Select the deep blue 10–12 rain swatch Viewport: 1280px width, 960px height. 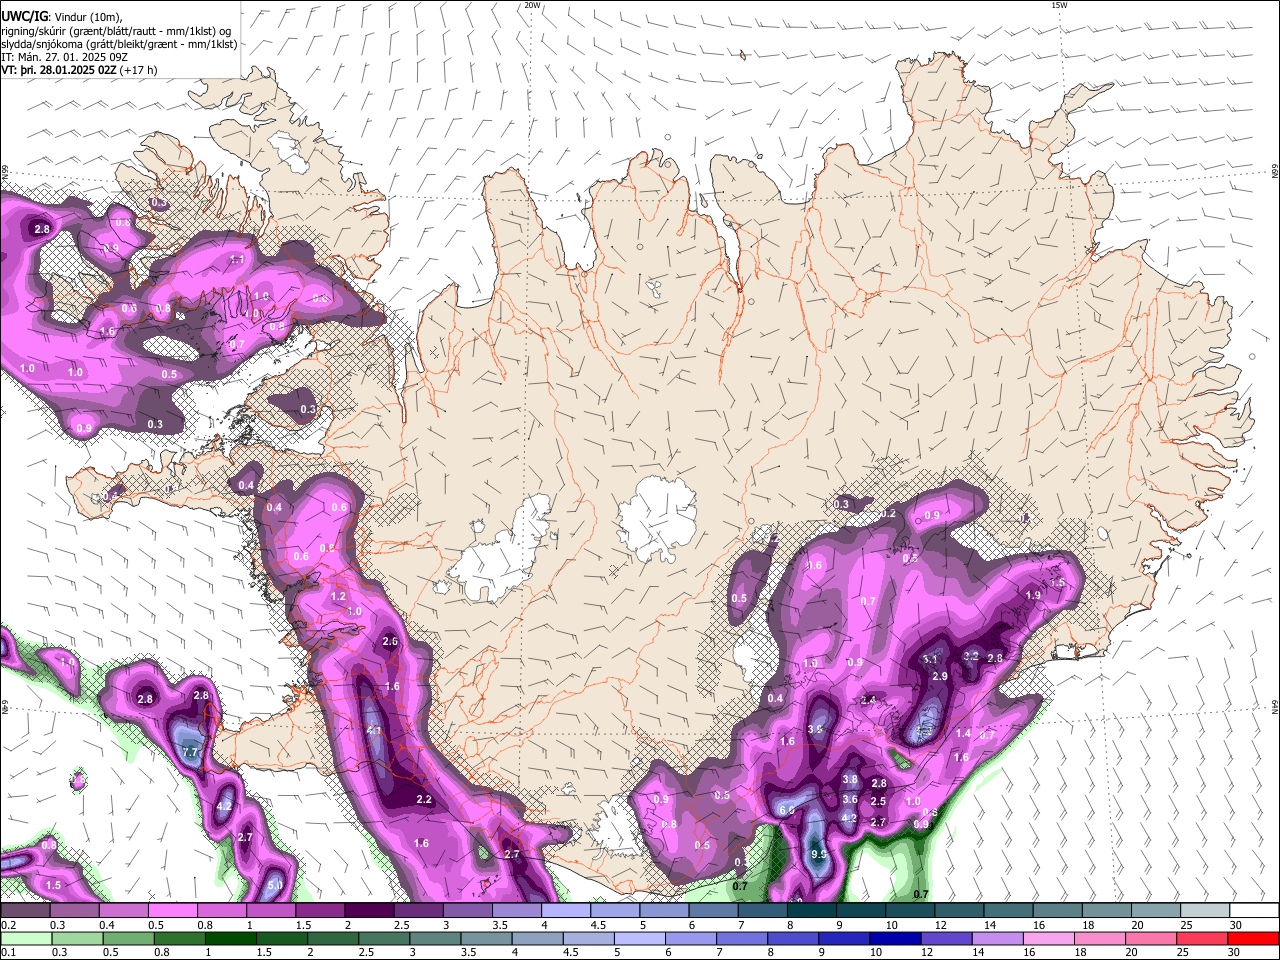[x=894, y=938]
